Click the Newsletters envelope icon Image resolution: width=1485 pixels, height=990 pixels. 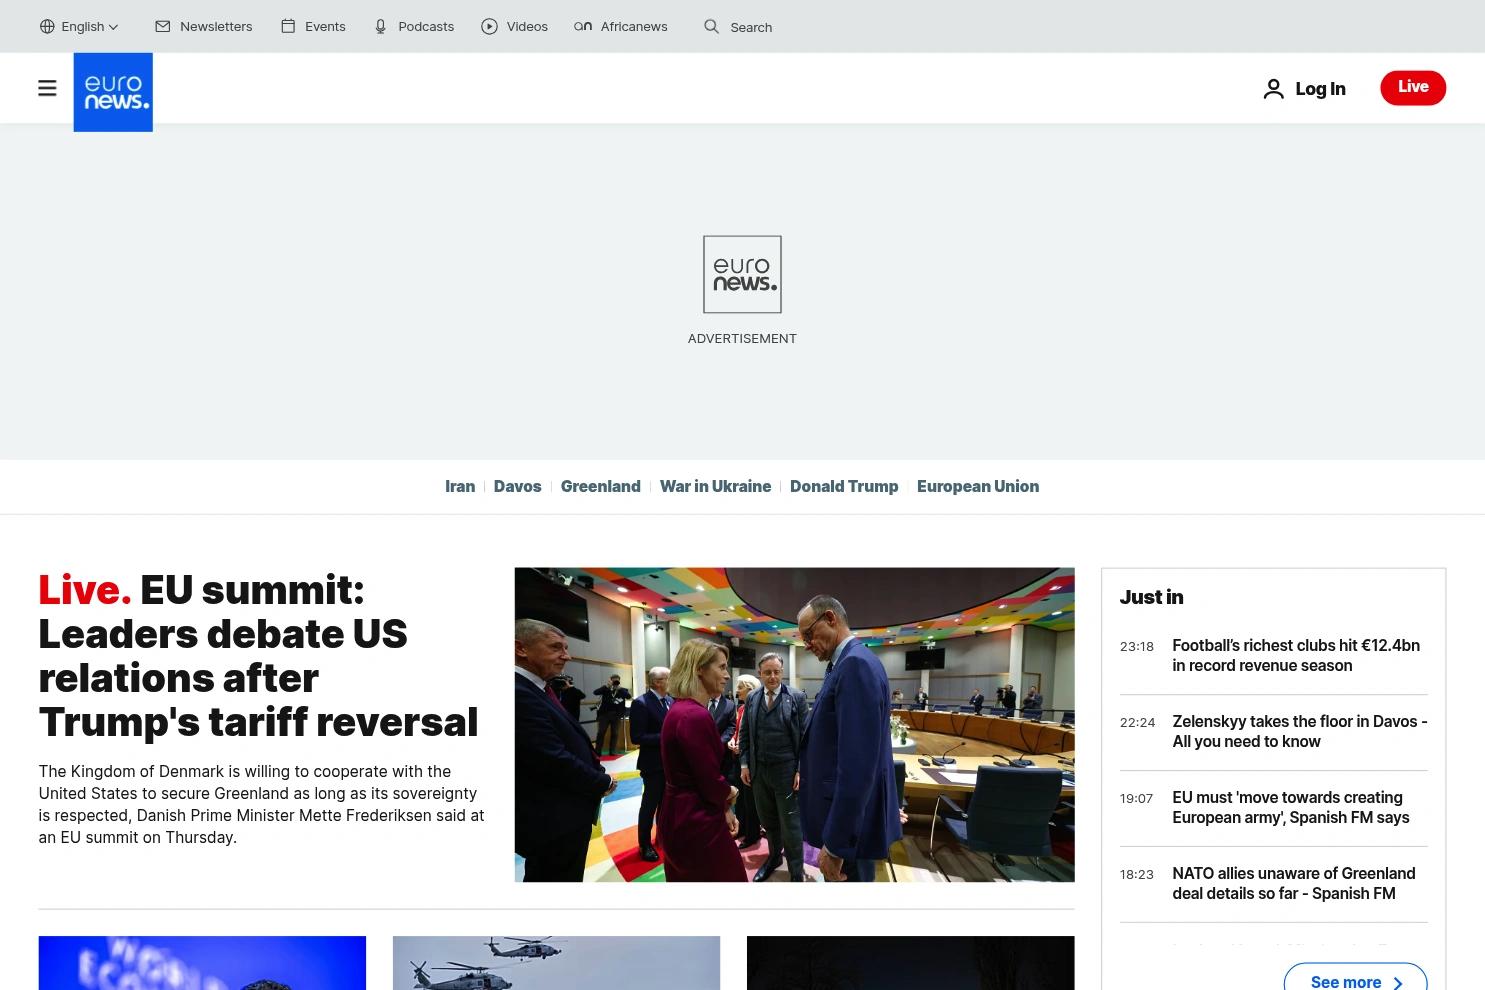[163, 26]
